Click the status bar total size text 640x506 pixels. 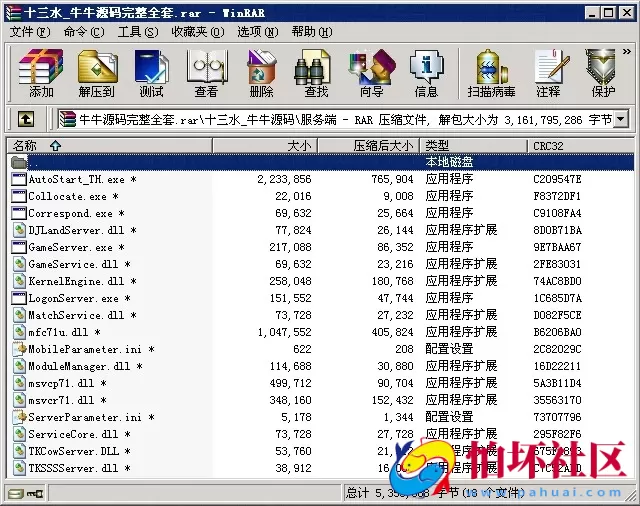point(435,493)
